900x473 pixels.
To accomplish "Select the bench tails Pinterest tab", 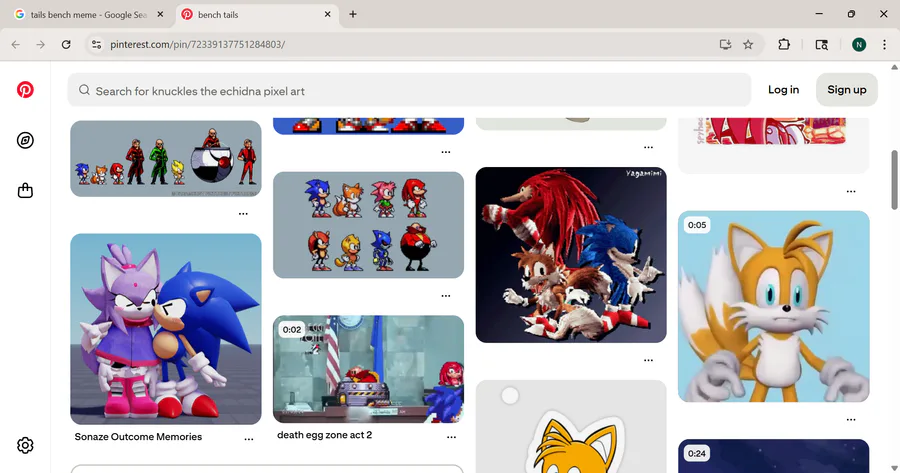I will tap(257, 14).
